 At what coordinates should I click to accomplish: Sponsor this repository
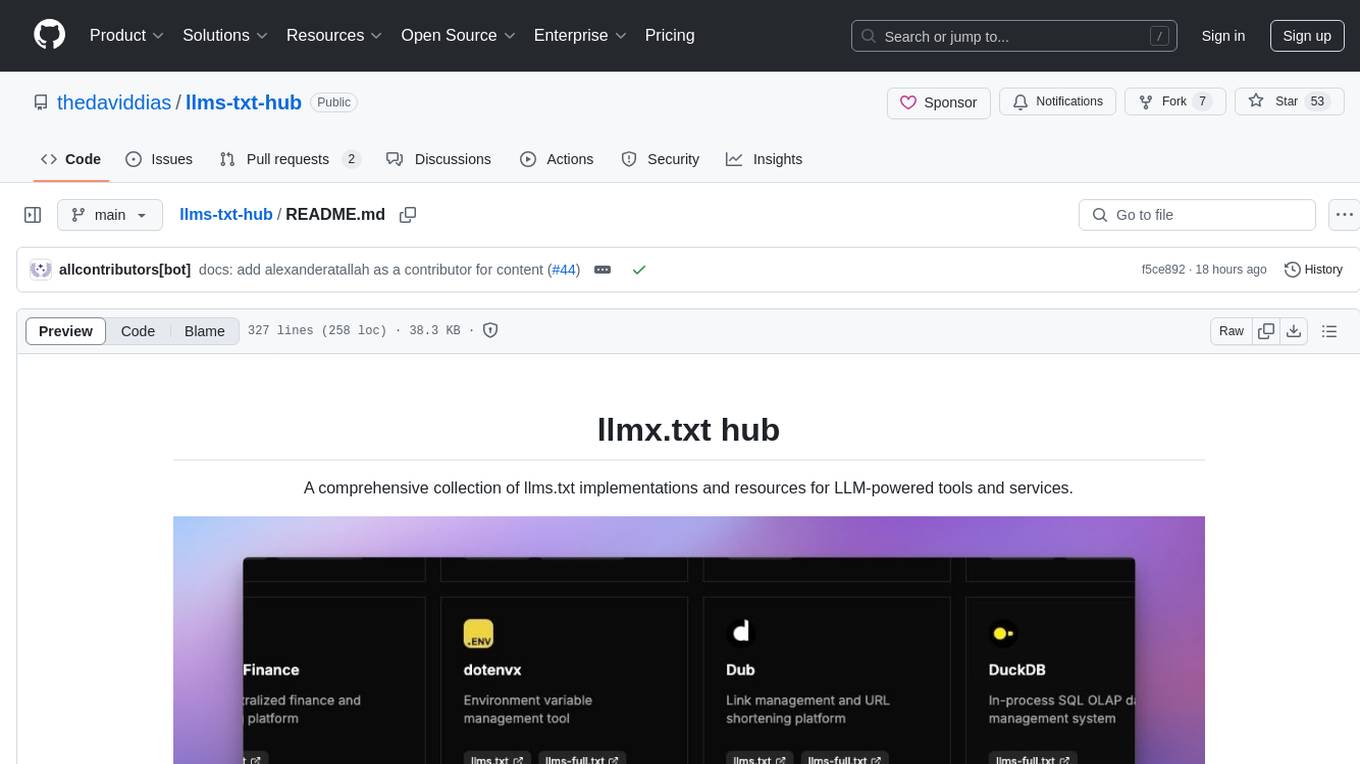(x=939, y=102)
